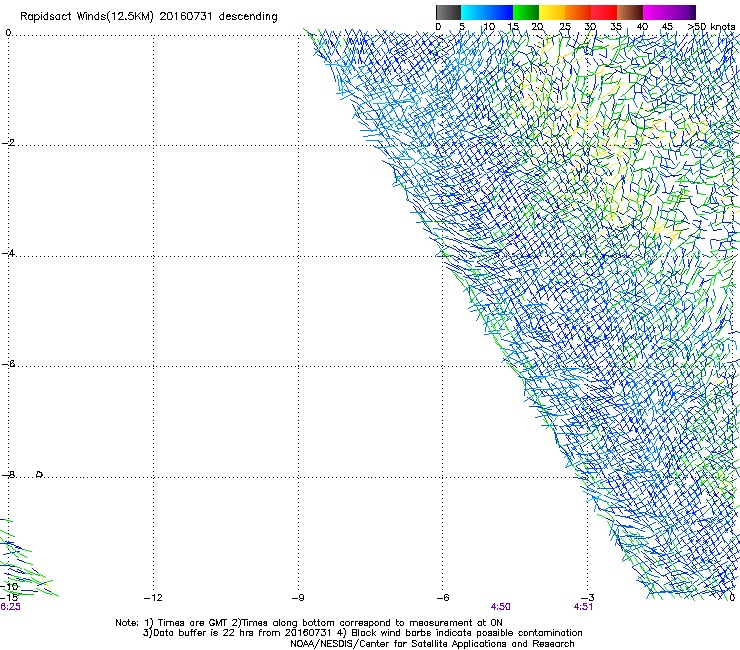Image resolution: width=740 pixels, height=650 pixels.
Task: Select the red 30-35 knots legend segment
Action: [604, 12]
